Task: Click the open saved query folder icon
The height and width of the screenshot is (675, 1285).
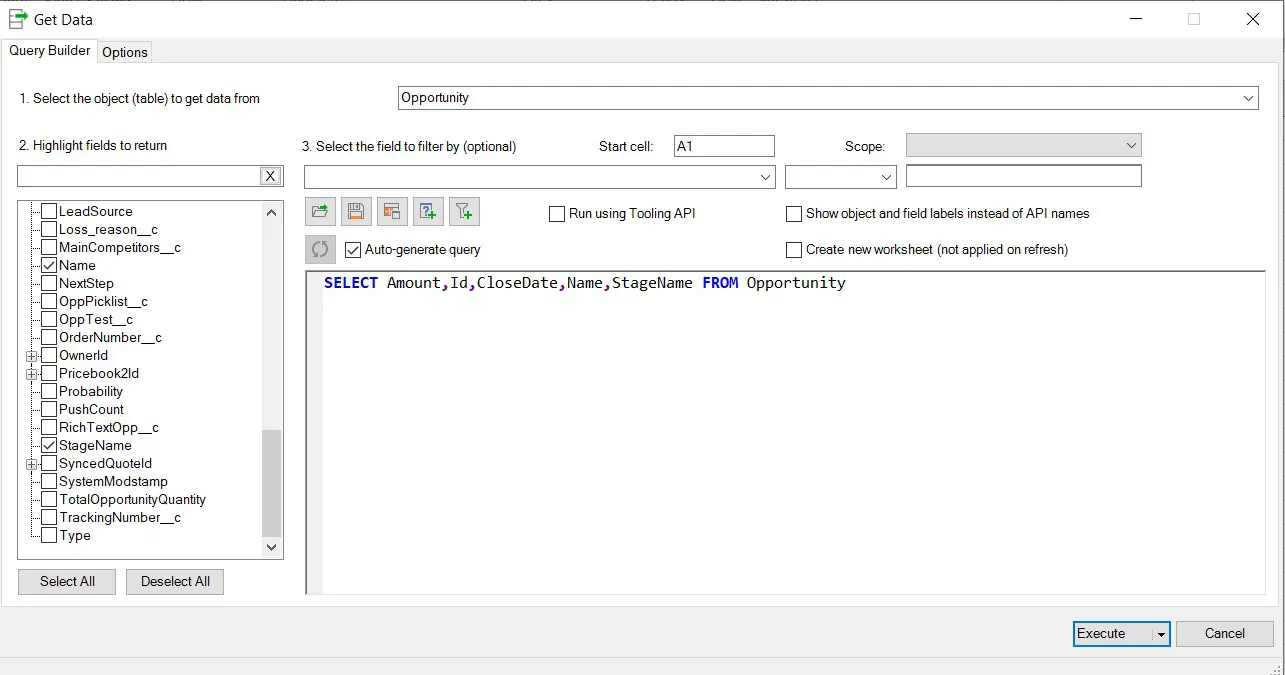Action: [x=320, y=211]
